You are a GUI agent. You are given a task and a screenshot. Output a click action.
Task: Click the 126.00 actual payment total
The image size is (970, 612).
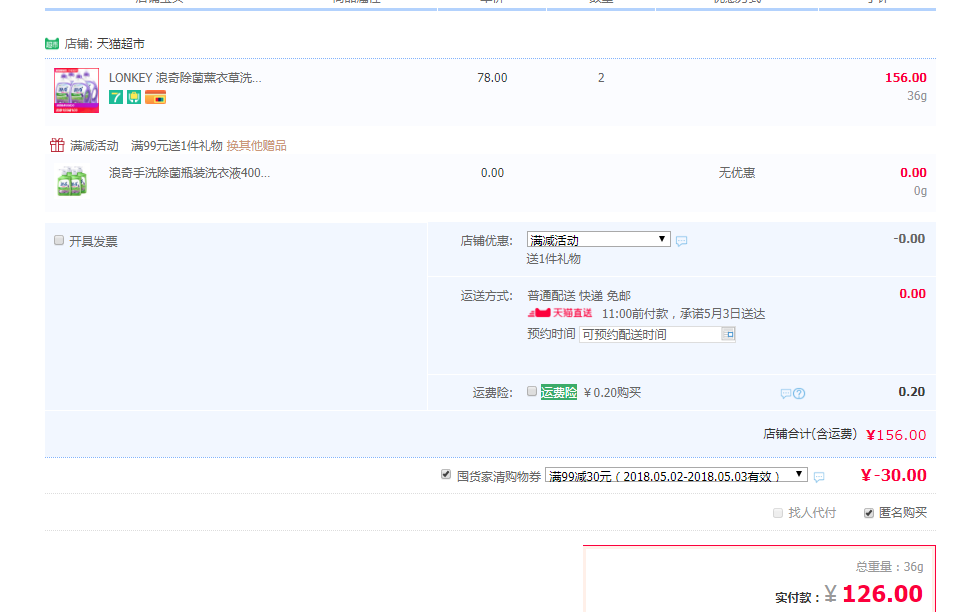click(x=883, y=594)
